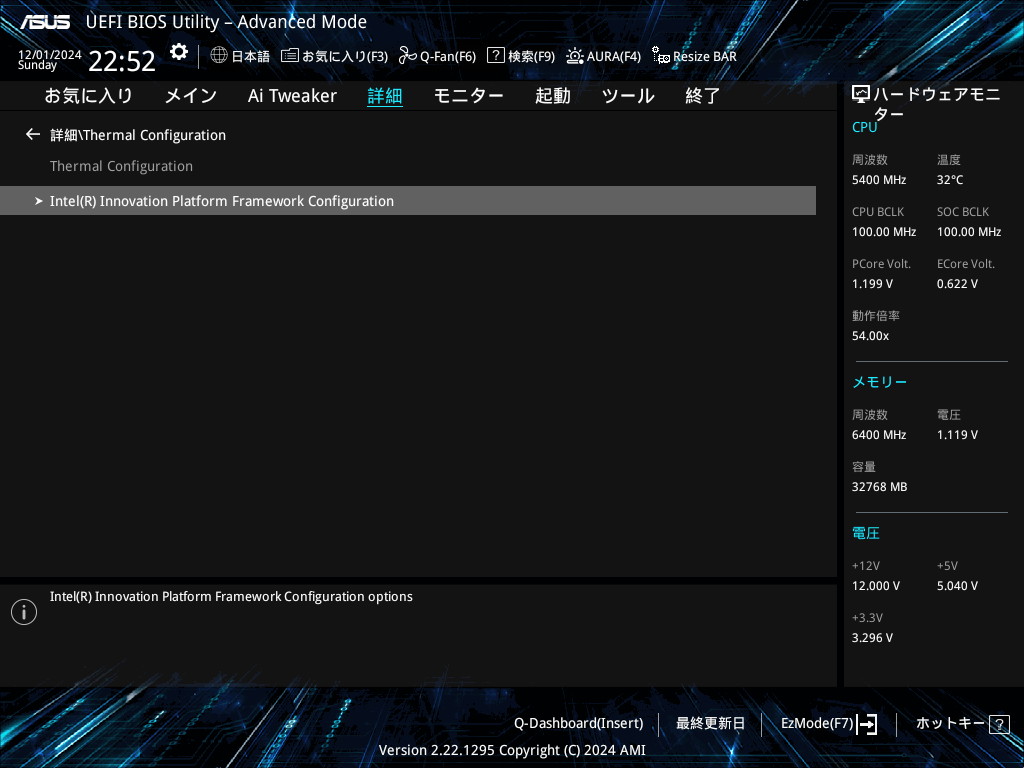Open the ツール tab
Screen dimensions: 1024x768
[x=628, y=96]
